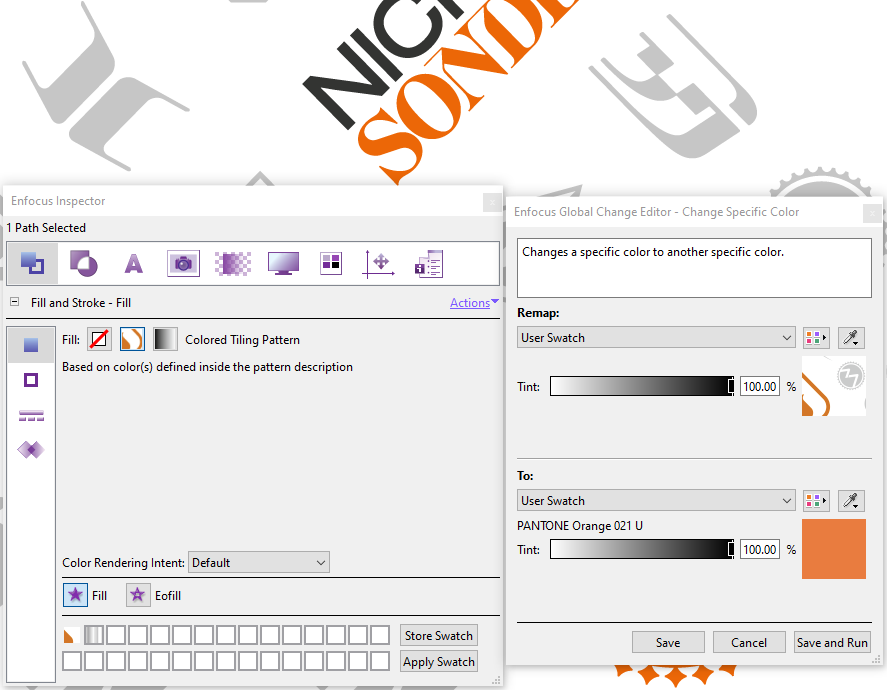The width and height of the screenshot is (887, 690).
Task: Choose the pattern fill type icon
Action: point(132,339)
